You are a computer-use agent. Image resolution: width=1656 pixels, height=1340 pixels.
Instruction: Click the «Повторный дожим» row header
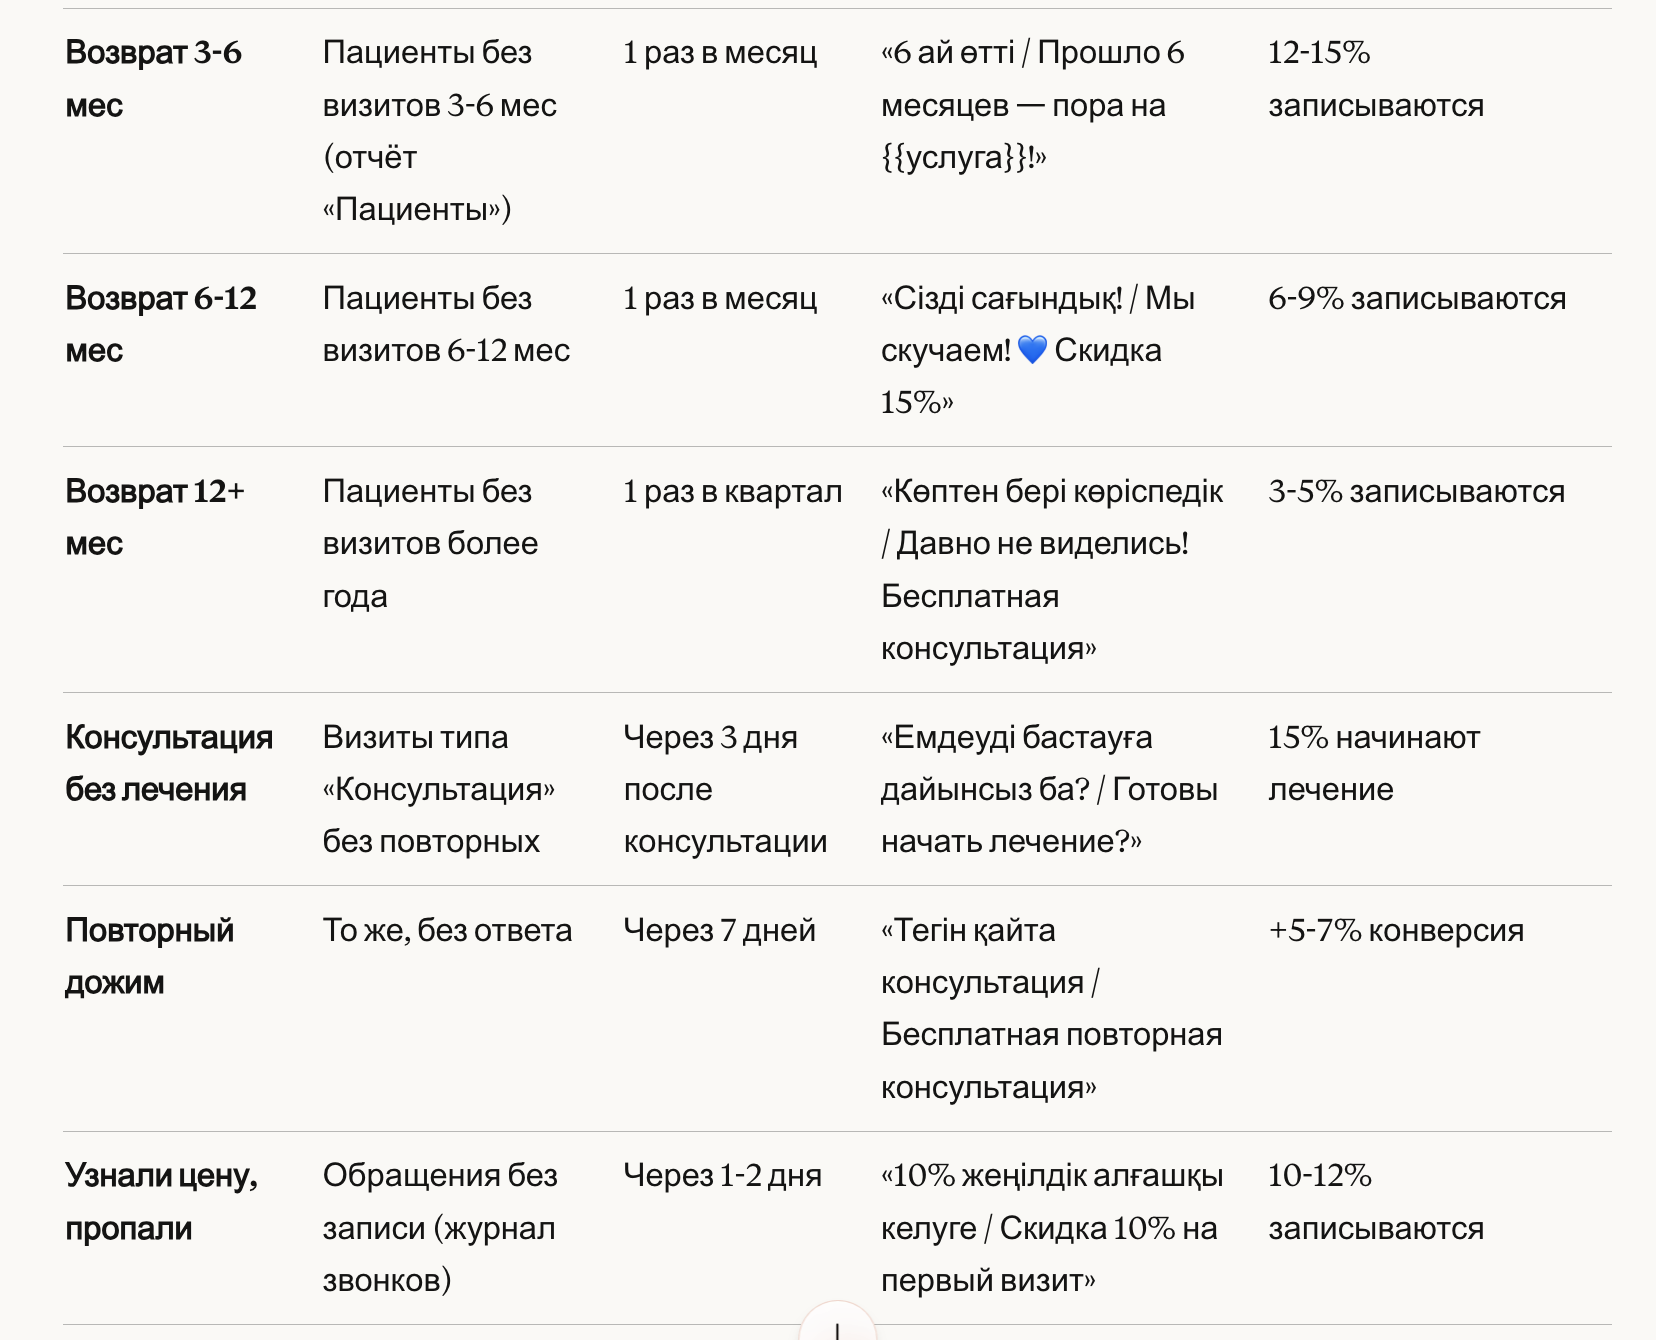point(149,956)
